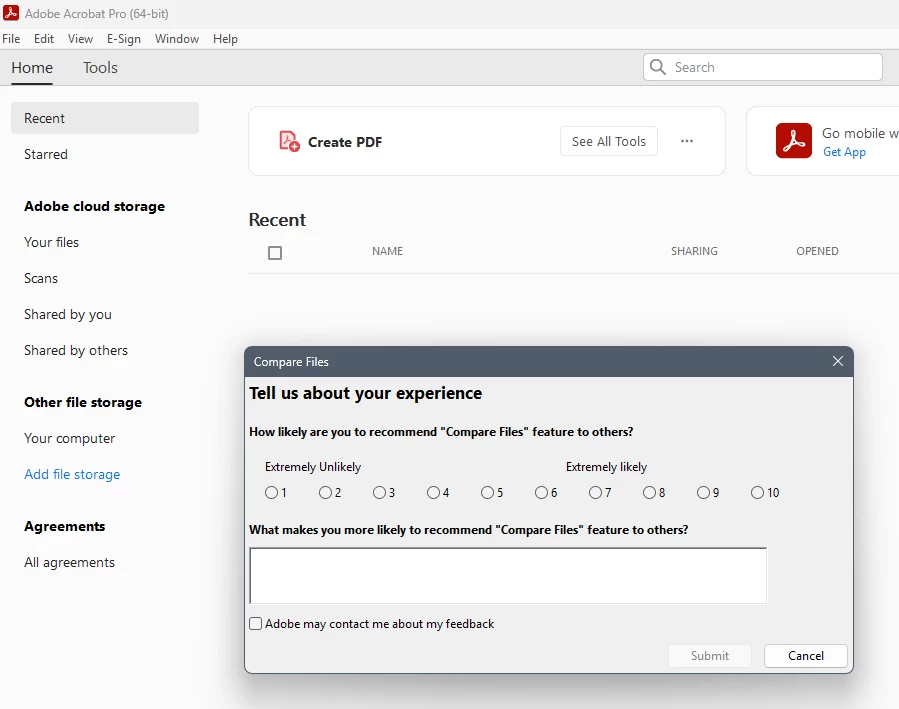Click the feedback comment text box
The image size is (899, 709).
click(x=508, y=575)
